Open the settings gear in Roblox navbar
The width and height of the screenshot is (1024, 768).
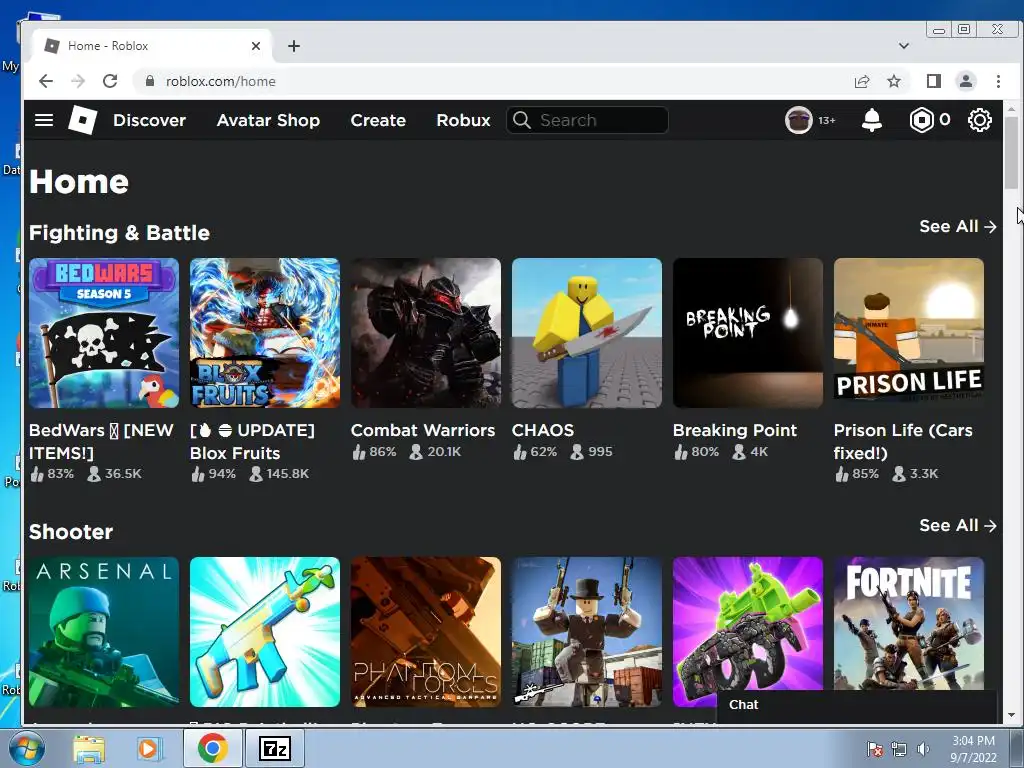point(980,120)
